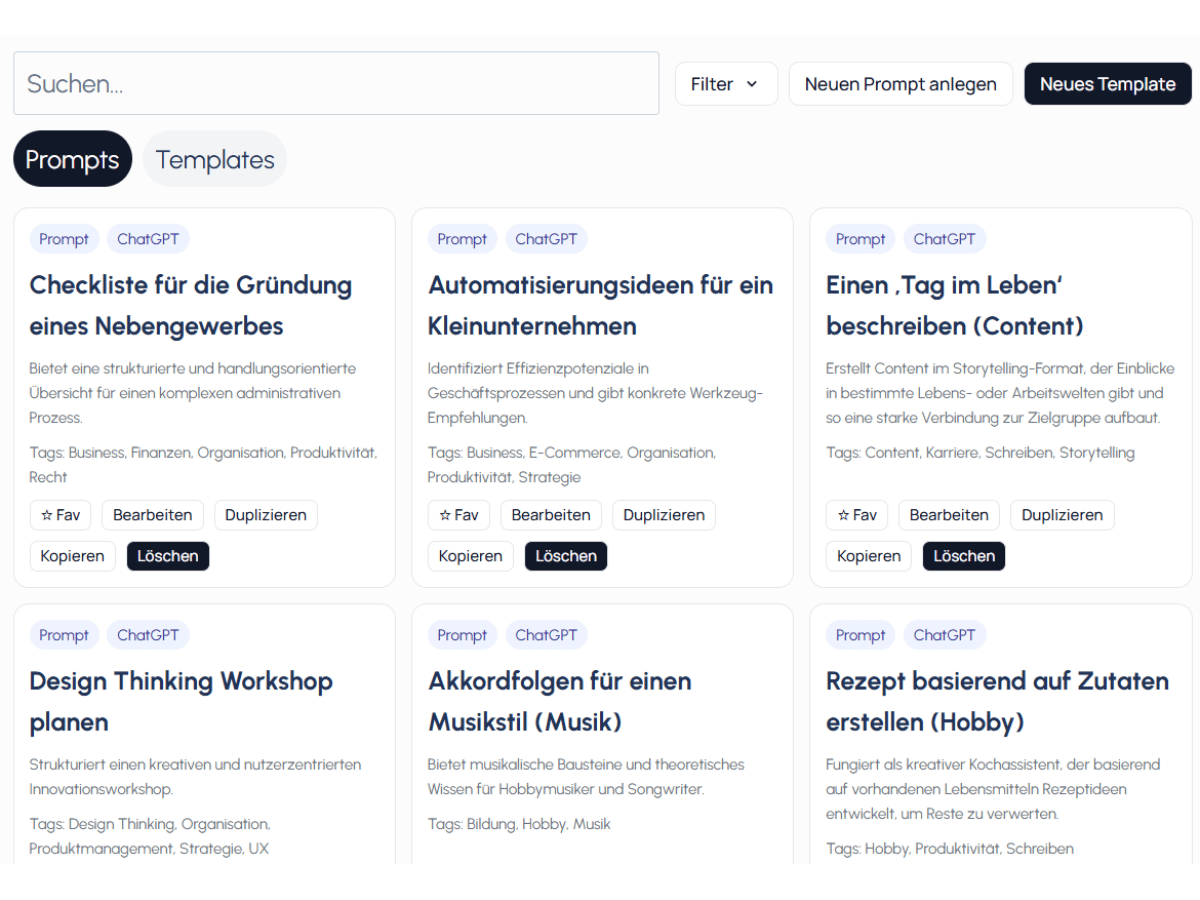Image resolution: width=1200 pixels, height=900 pixels.
Task: Click Prompt badge on Akkordfolgen card
Action: point(462,635)
